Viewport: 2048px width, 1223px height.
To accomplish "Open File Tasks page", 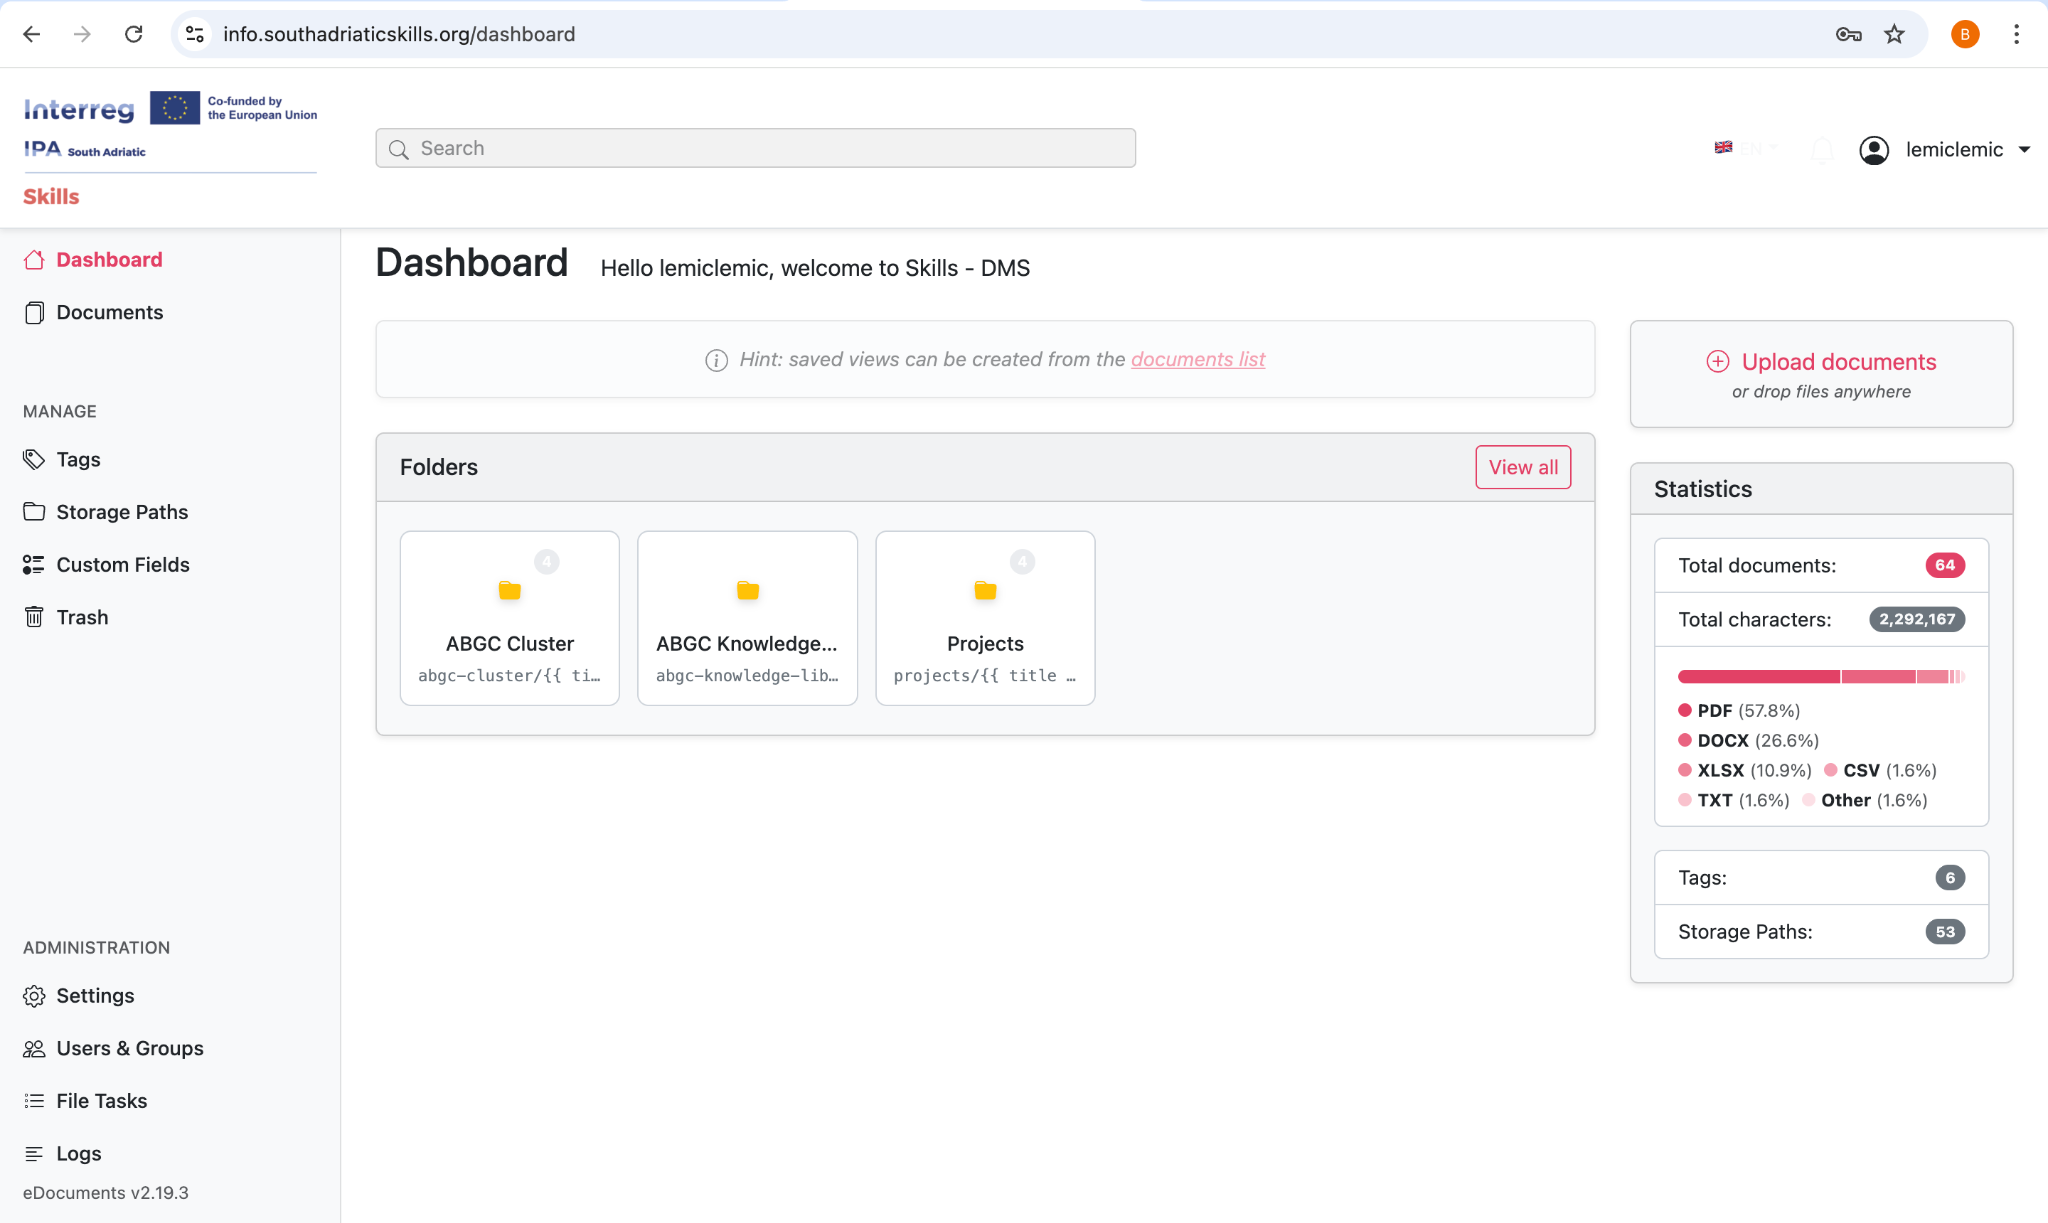I will click(101, 1100).
